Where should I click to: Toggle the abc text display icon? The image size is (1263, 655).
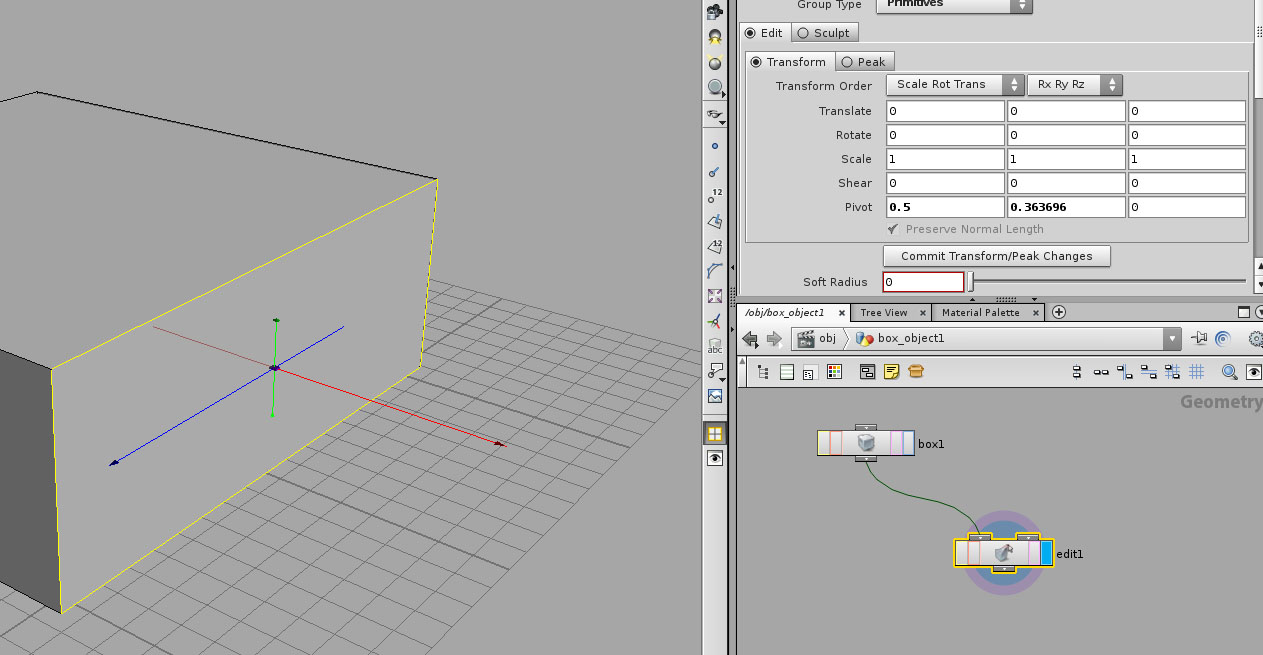tap(714, 347)
